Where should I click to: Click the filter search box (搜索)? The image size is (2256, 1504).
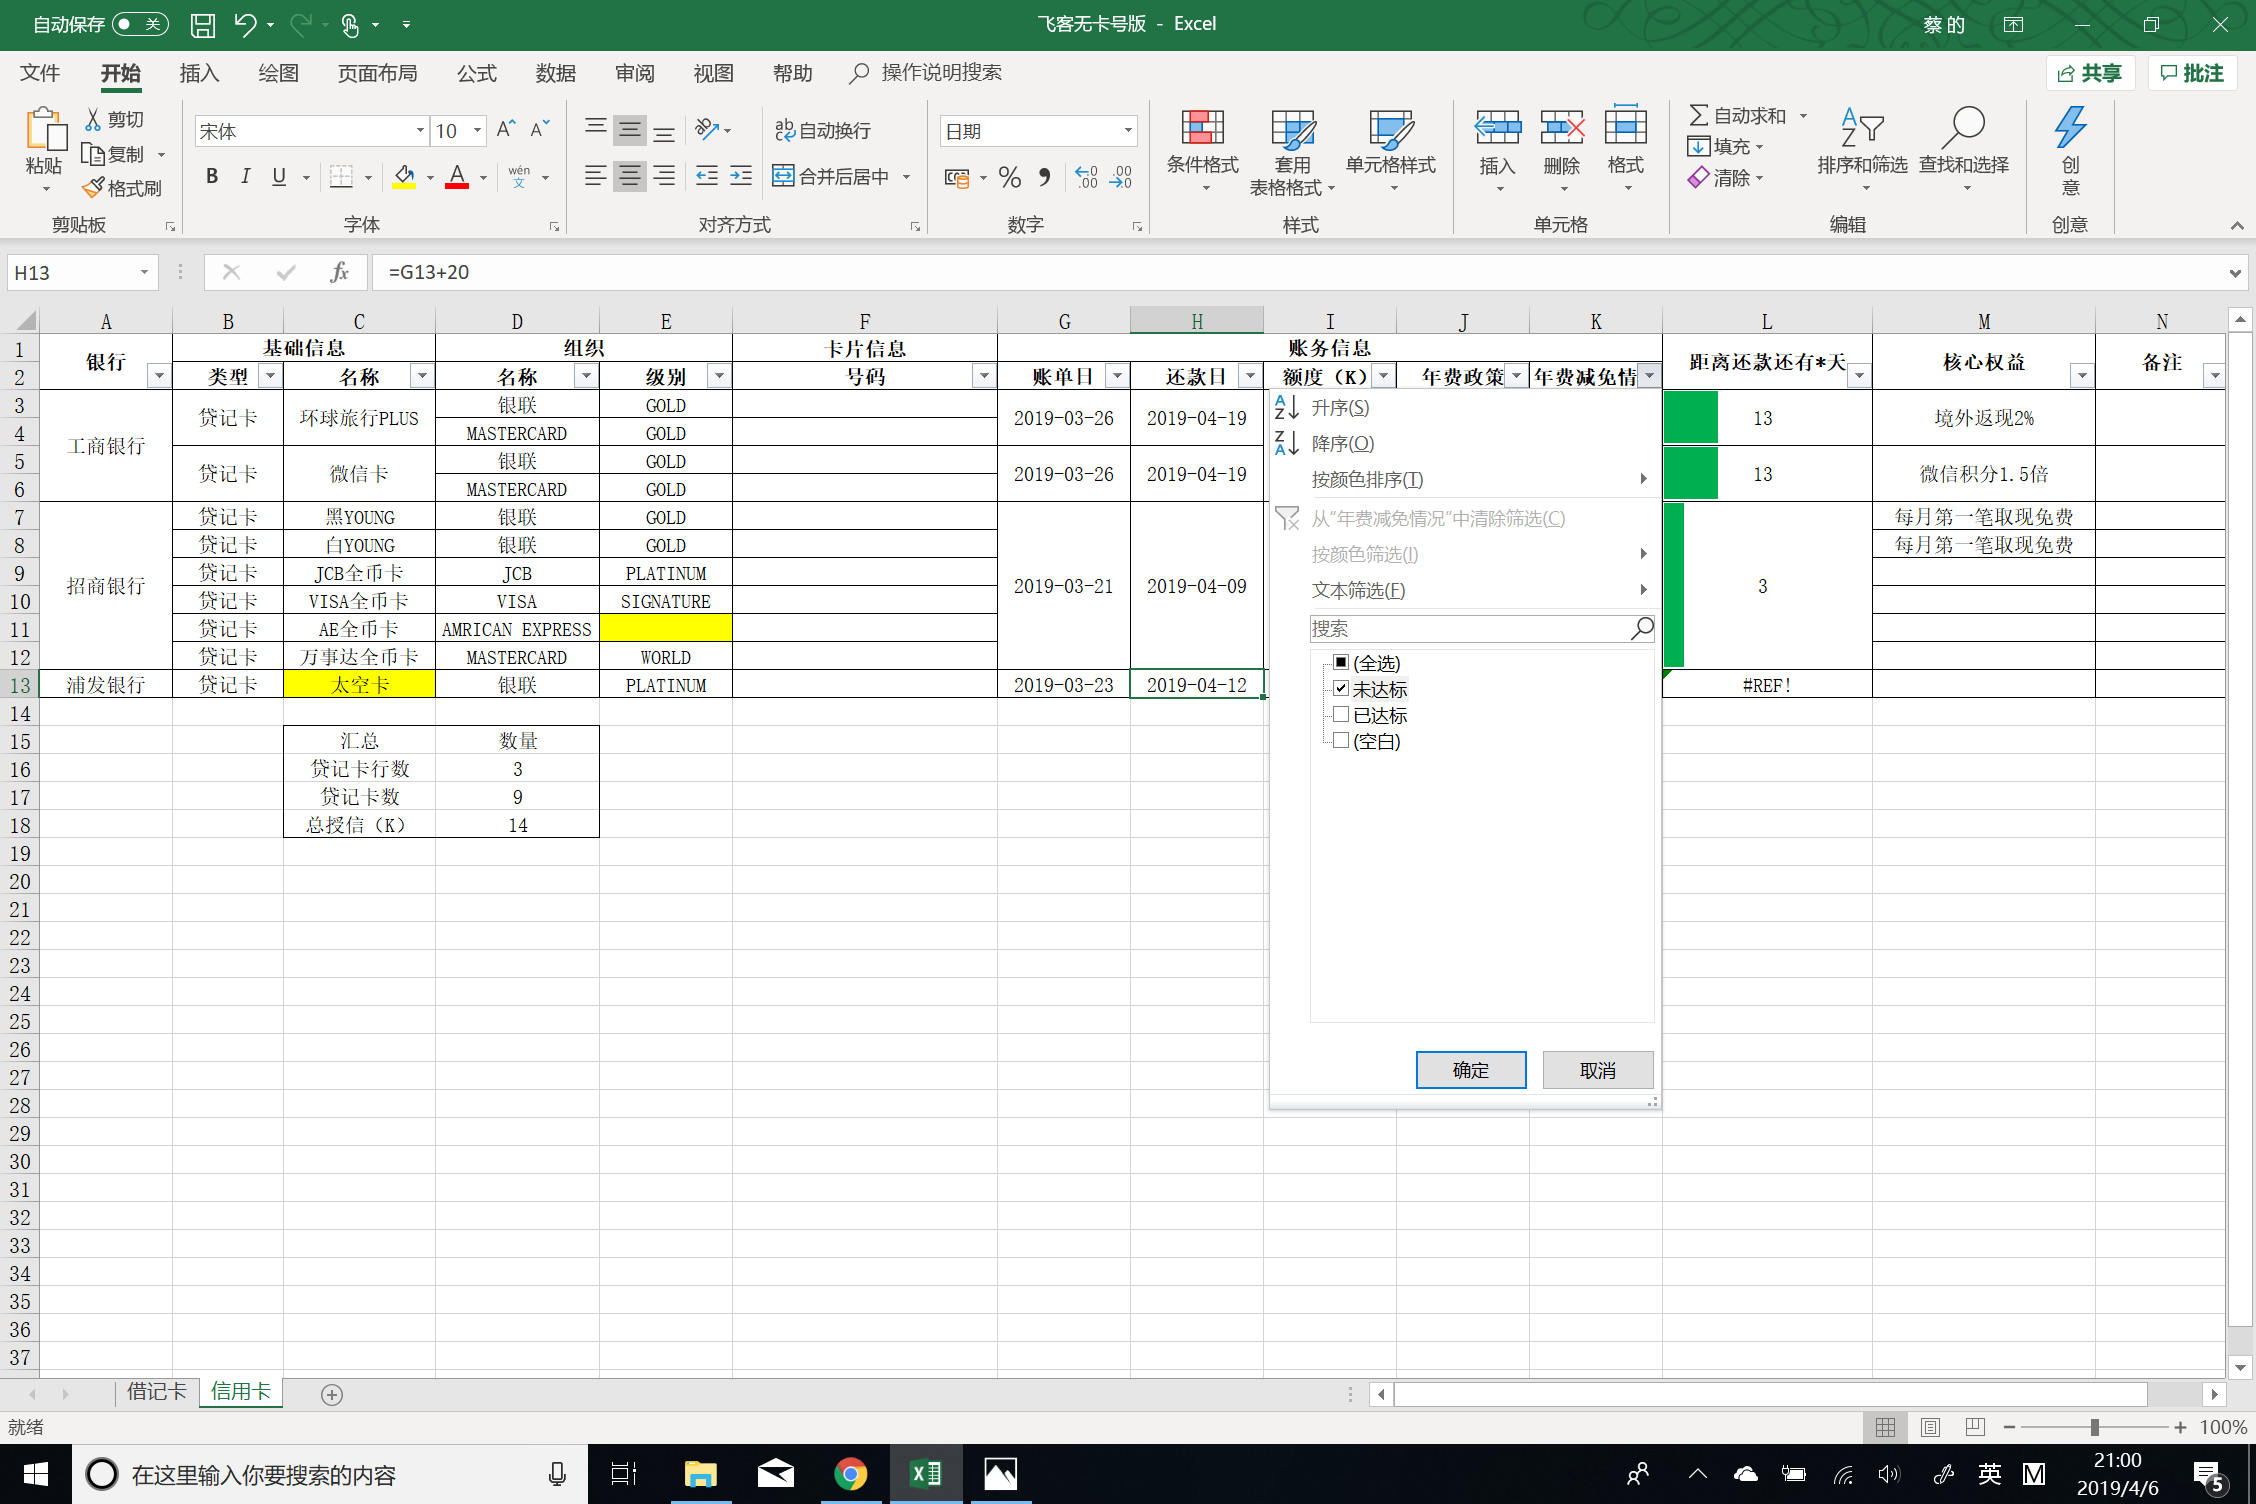(x=1482, y=628)
